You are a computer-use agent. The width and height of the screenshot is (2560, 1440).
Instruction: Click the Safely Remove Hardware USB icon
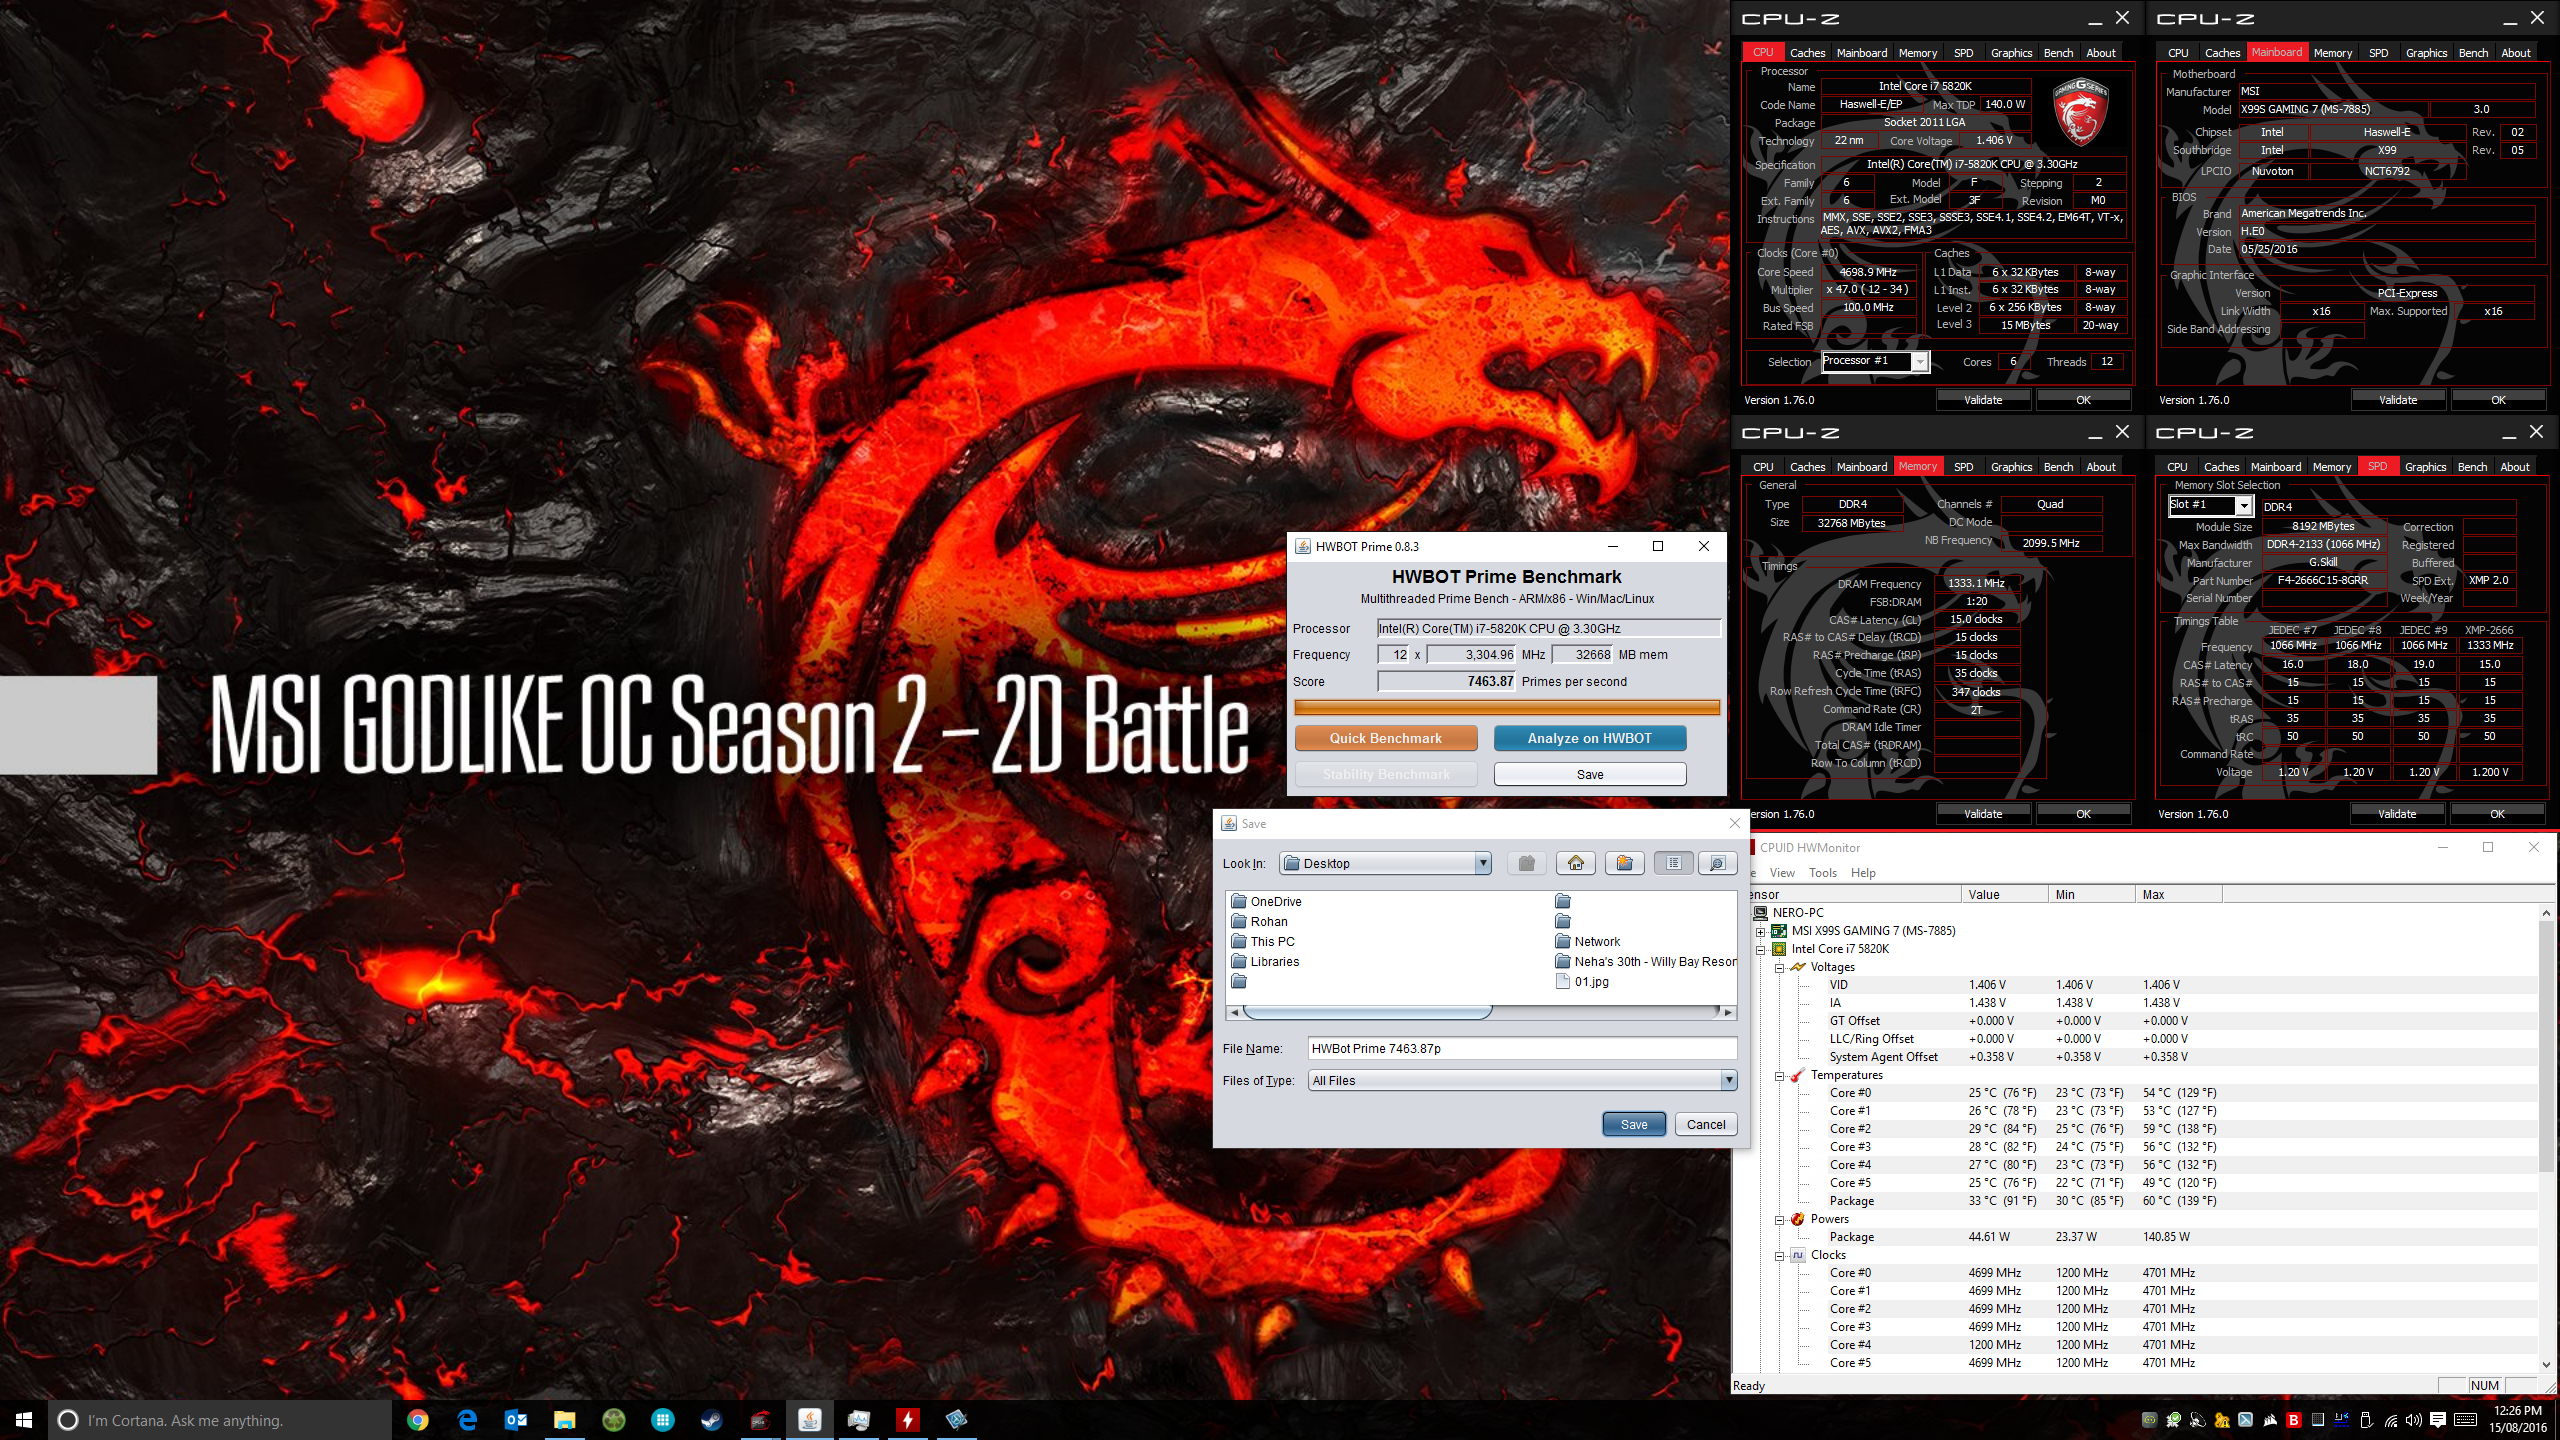pos(2366,1419)
